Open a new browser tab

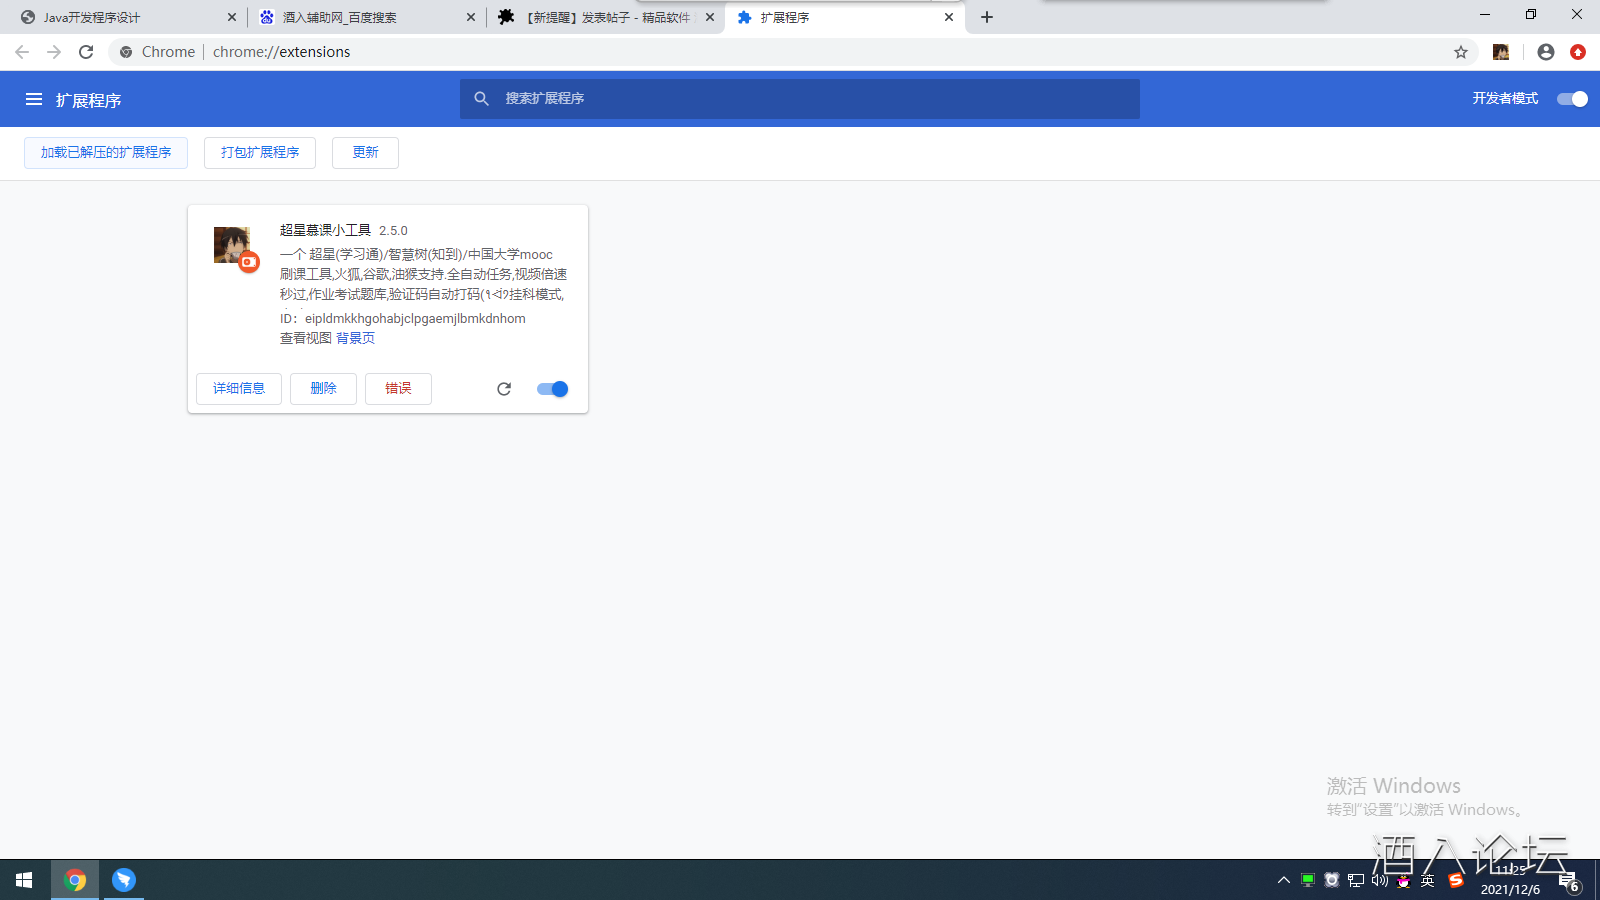click(x=987, y=17)
